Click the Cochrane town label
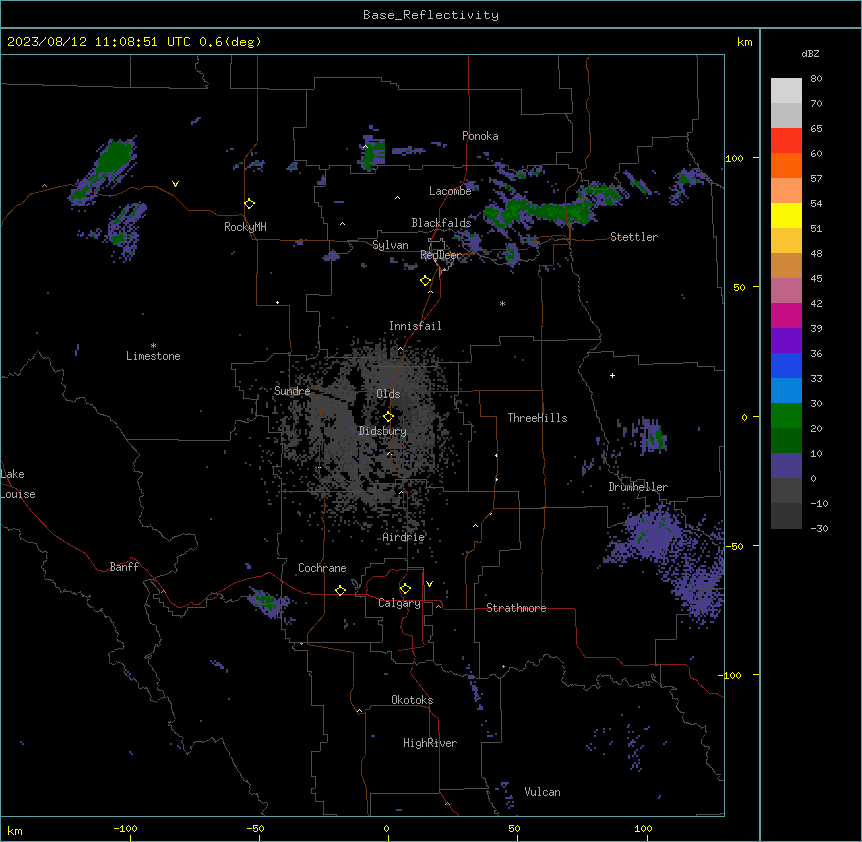 tap(322, 568)
